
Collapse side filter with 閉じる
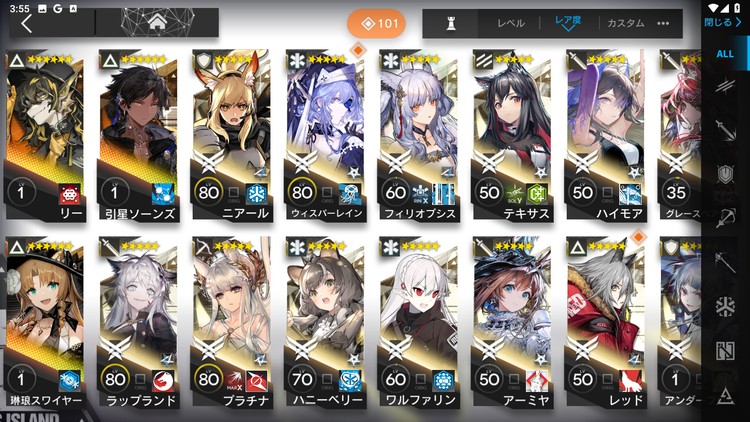(722, 22)
